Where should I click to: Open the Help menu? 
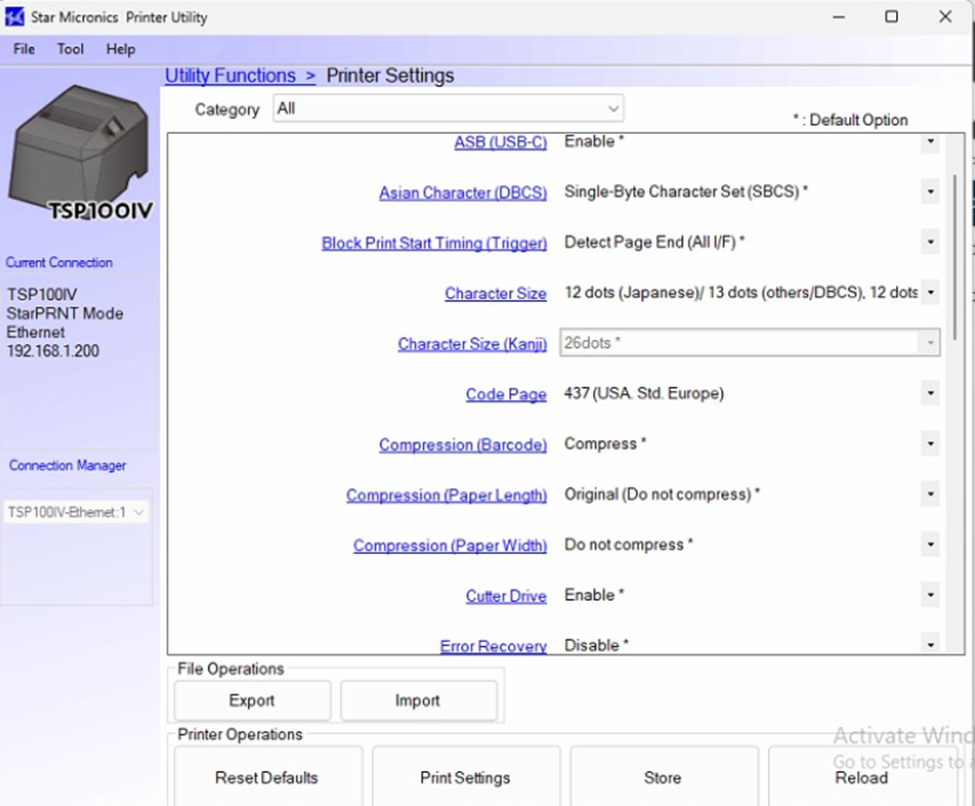(x=121, y=49)
